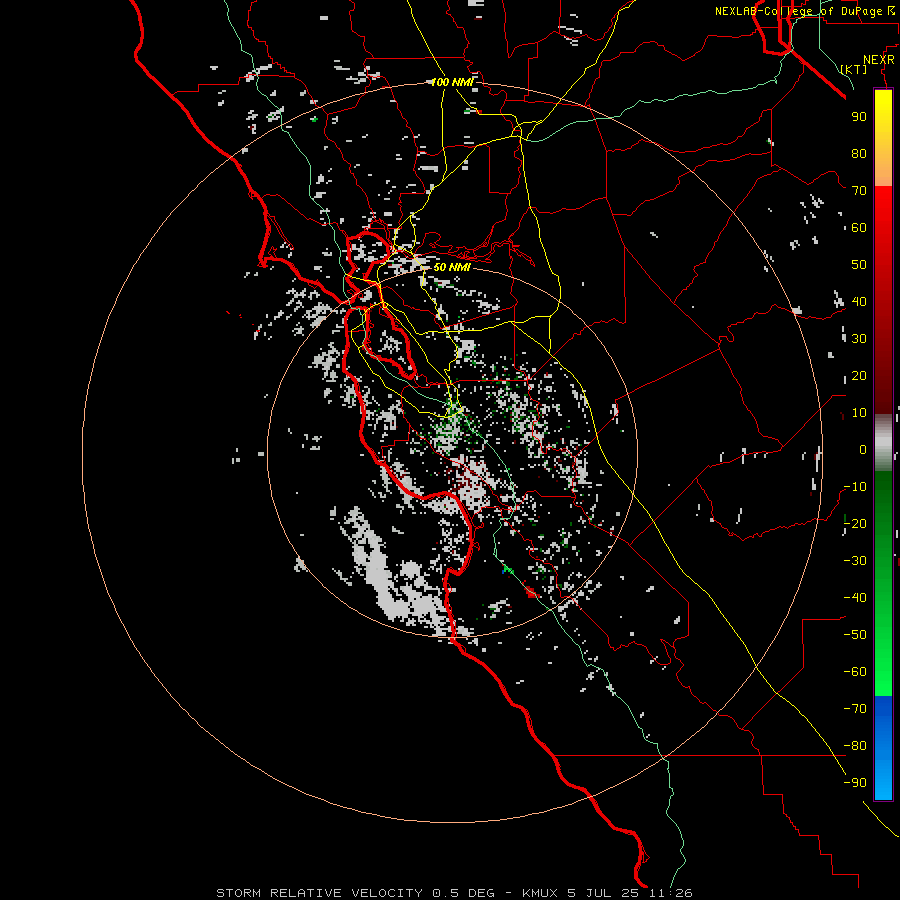The width and height of the screenshot is (900, 900).
Task: Click the "100 NMI" range ring label
Action: 452,83
